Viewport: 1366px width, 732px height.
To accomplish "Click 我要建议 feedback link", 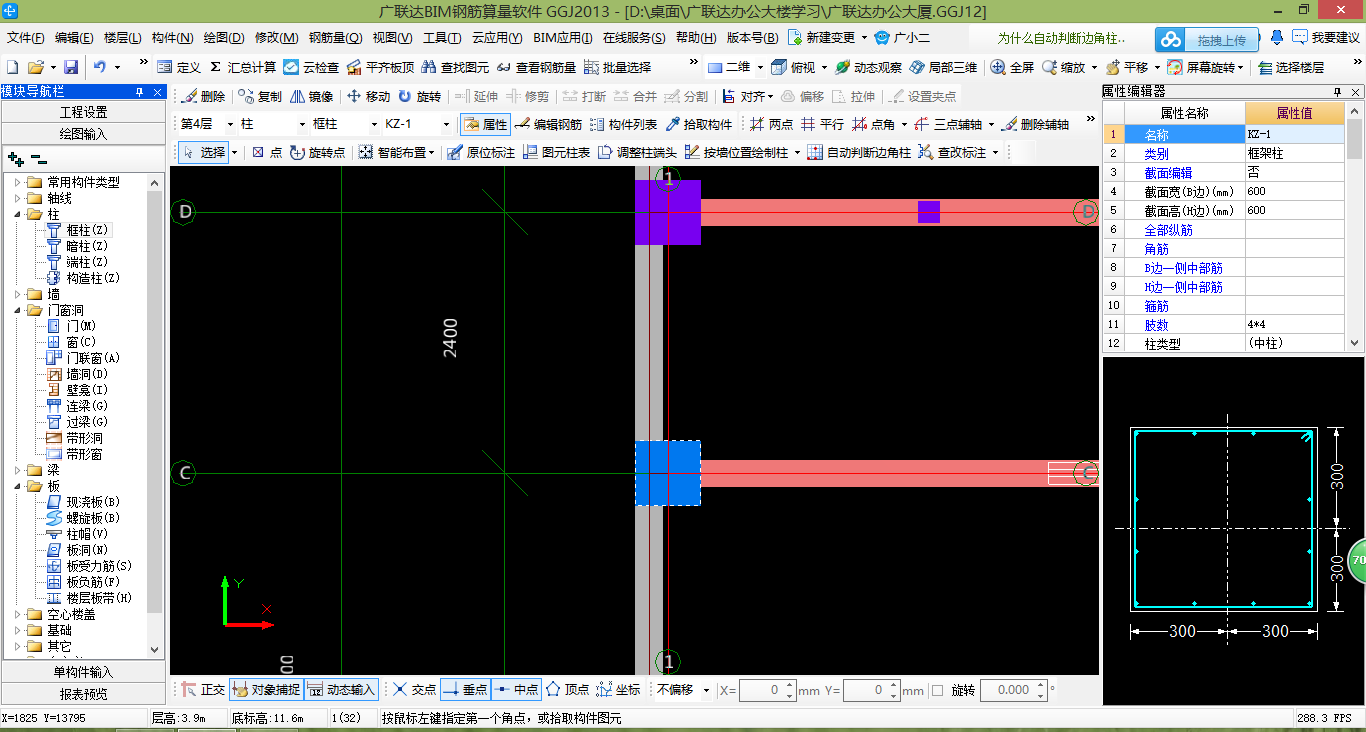I will pyautogui.click(x=1325, y=38).
